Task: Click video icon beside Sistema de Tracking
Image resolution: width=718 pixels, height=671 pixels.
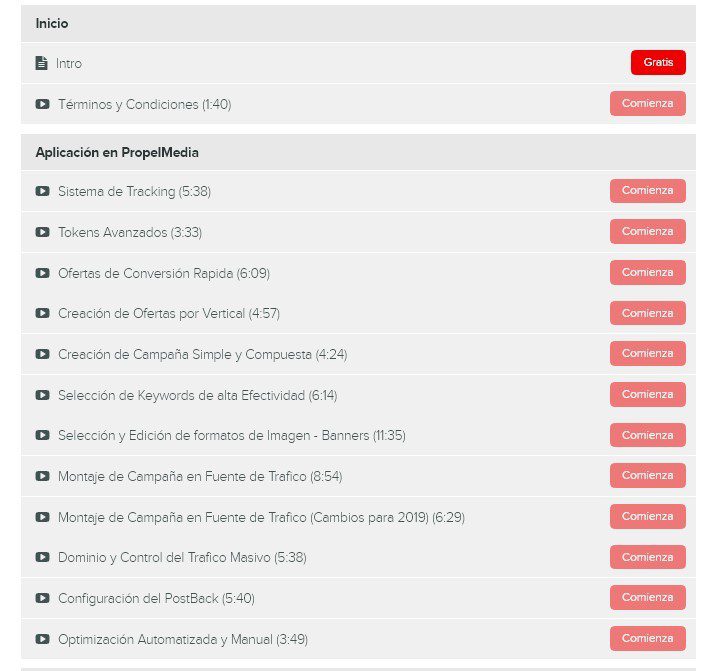Action: pyautogui.click(x=43, y=191)
